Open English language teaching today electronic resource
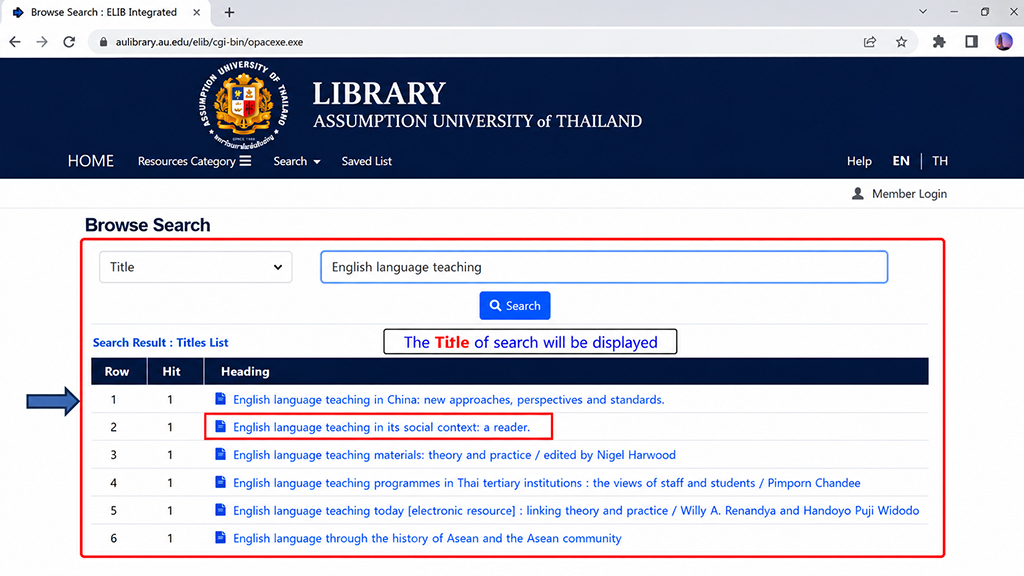 576,511
